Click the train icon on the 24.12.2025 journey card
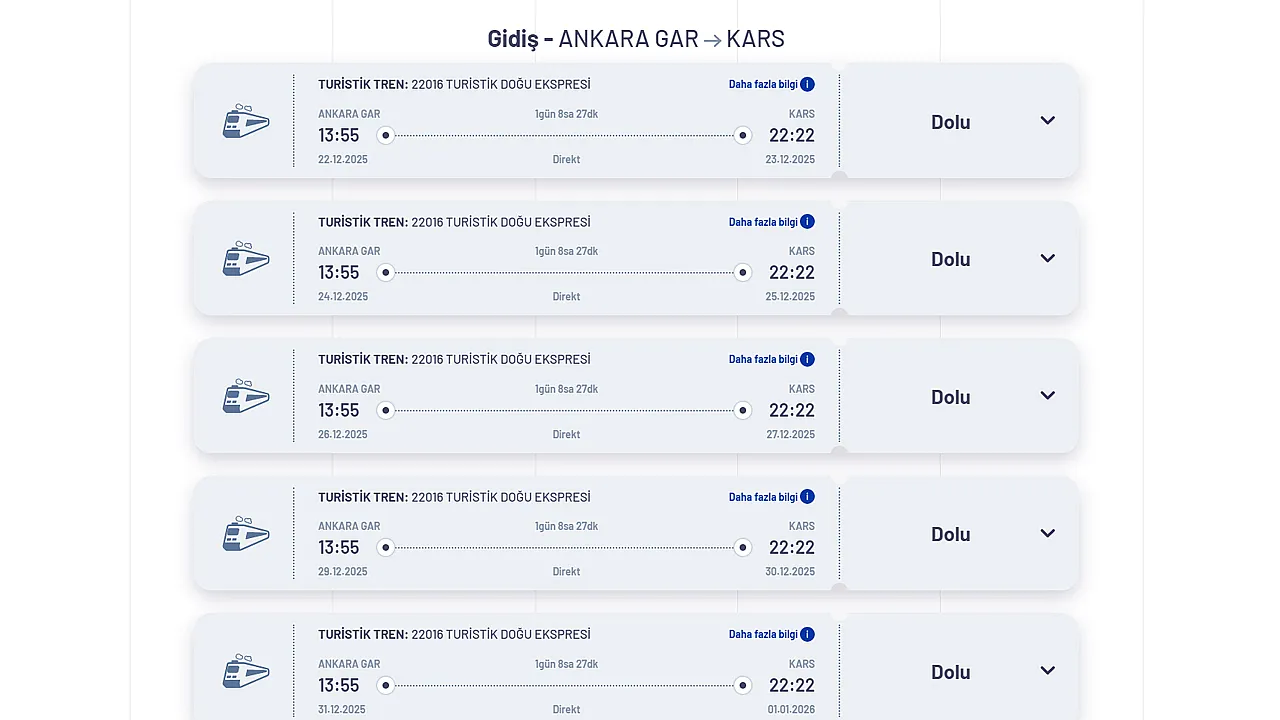 [x=245, y=258]
